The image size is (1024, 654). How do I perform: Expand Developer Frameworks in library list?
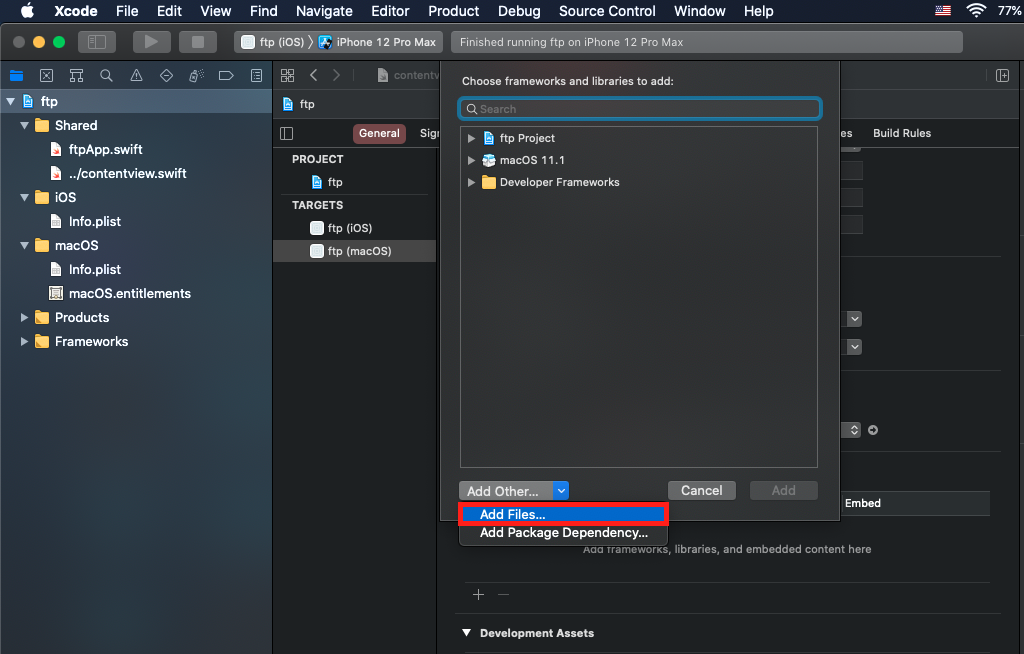[x=471, y=182]
